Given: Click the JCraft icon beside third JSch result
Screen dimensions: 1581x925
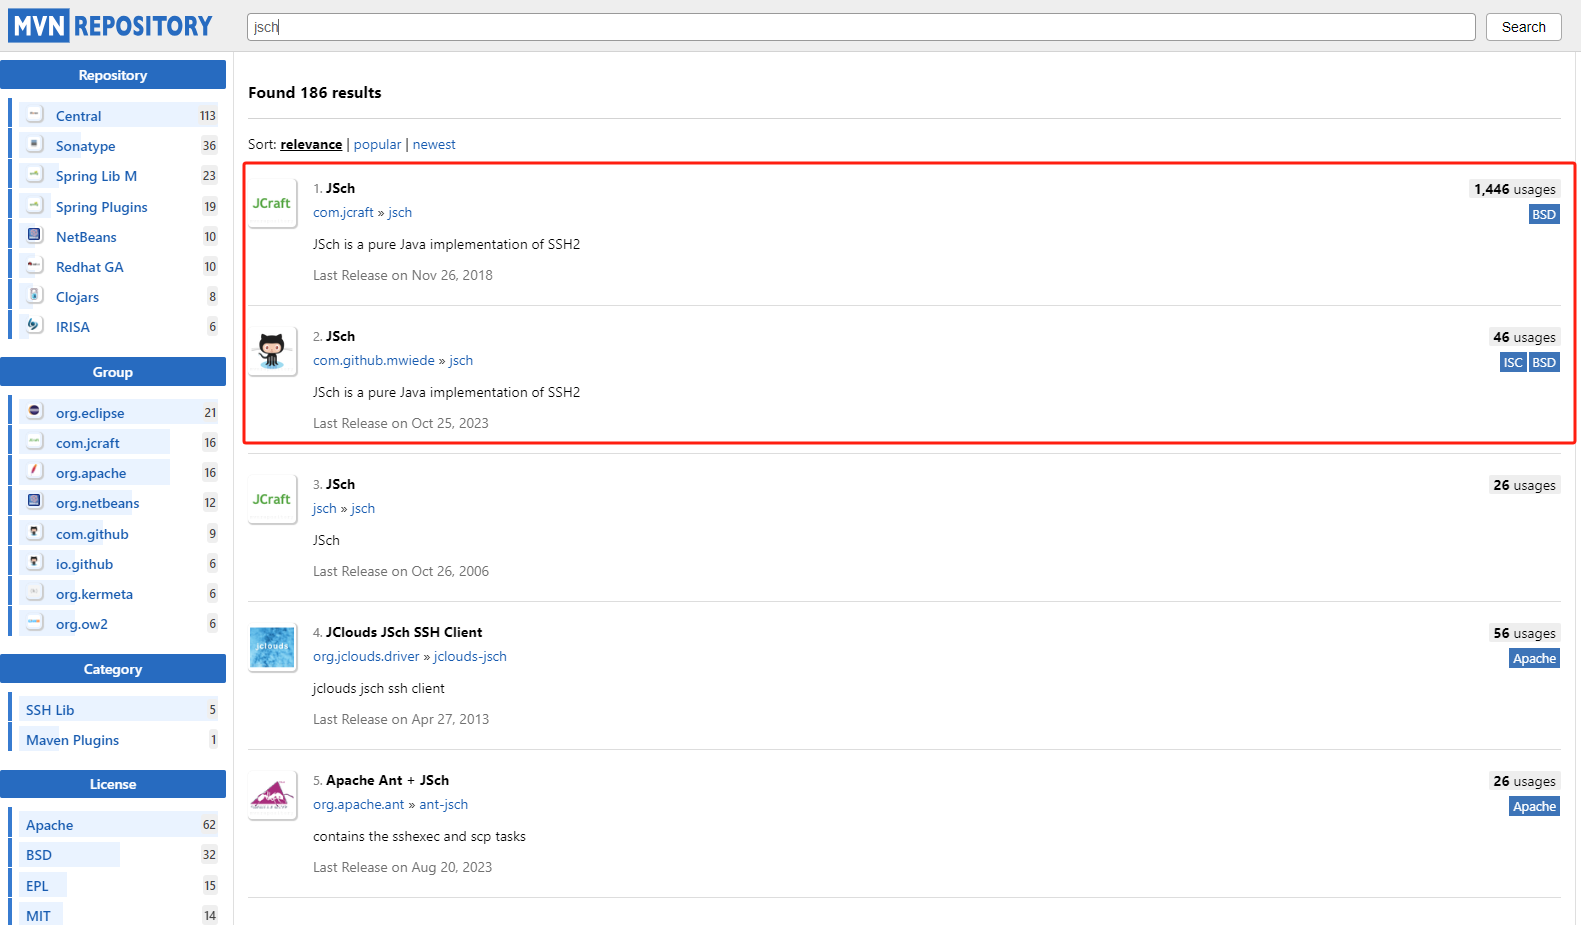Looking at the screenshot, I should click(272, 499).
